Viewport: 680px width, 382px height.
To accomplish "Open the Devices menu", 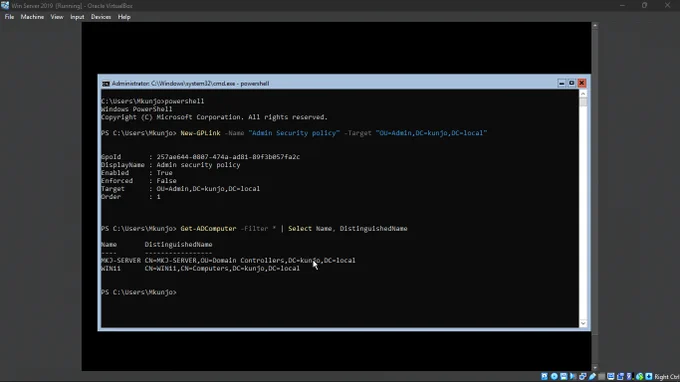I will coord(101,17).
